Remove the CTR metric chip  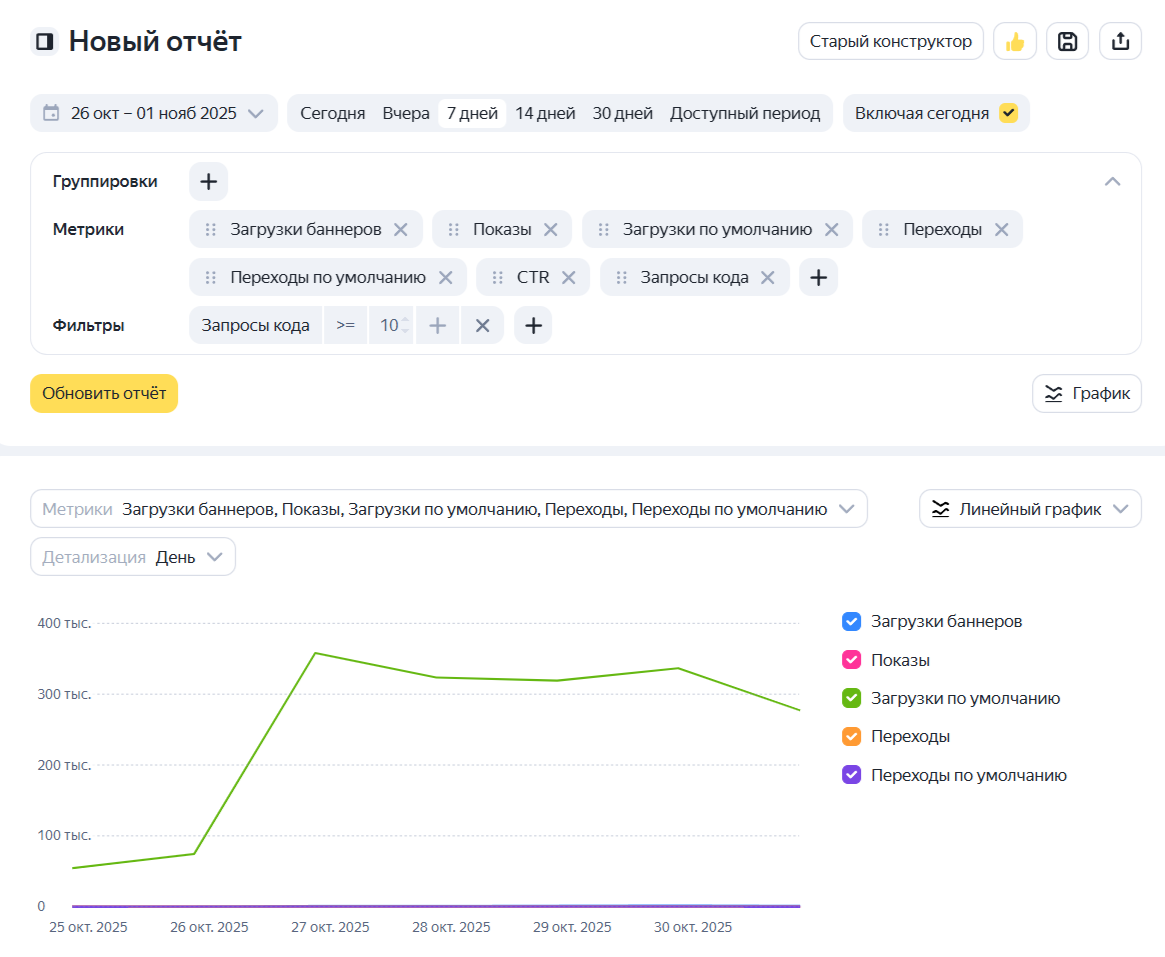click(568, 278)
